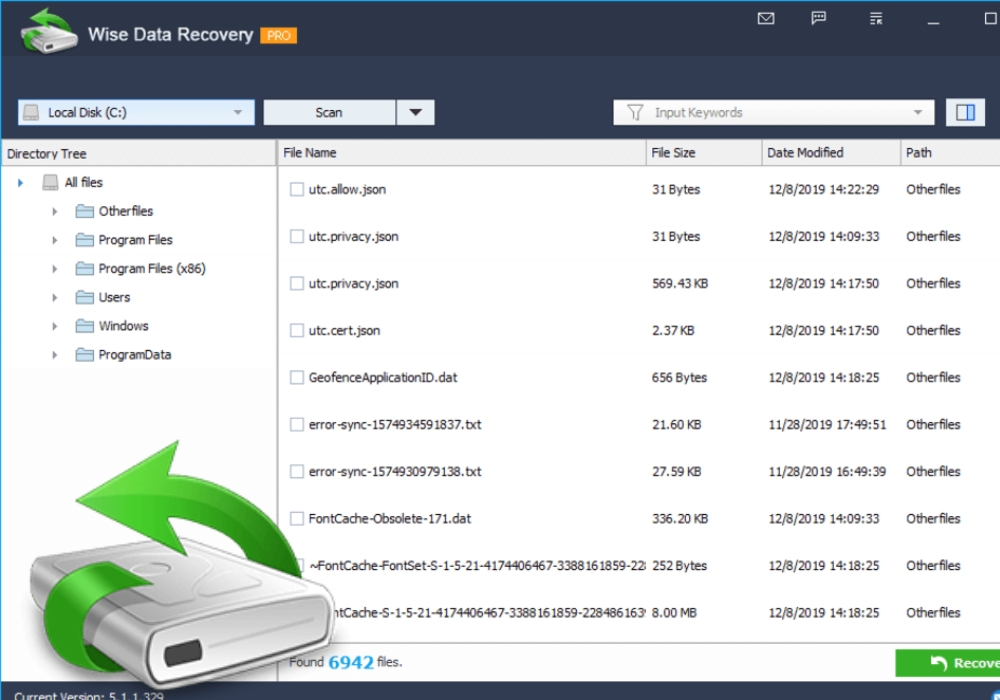Click the 8.00 MB file size cell
Image resolution: width=1000 pixels, height=700 pixels.
tap(674, 613)
